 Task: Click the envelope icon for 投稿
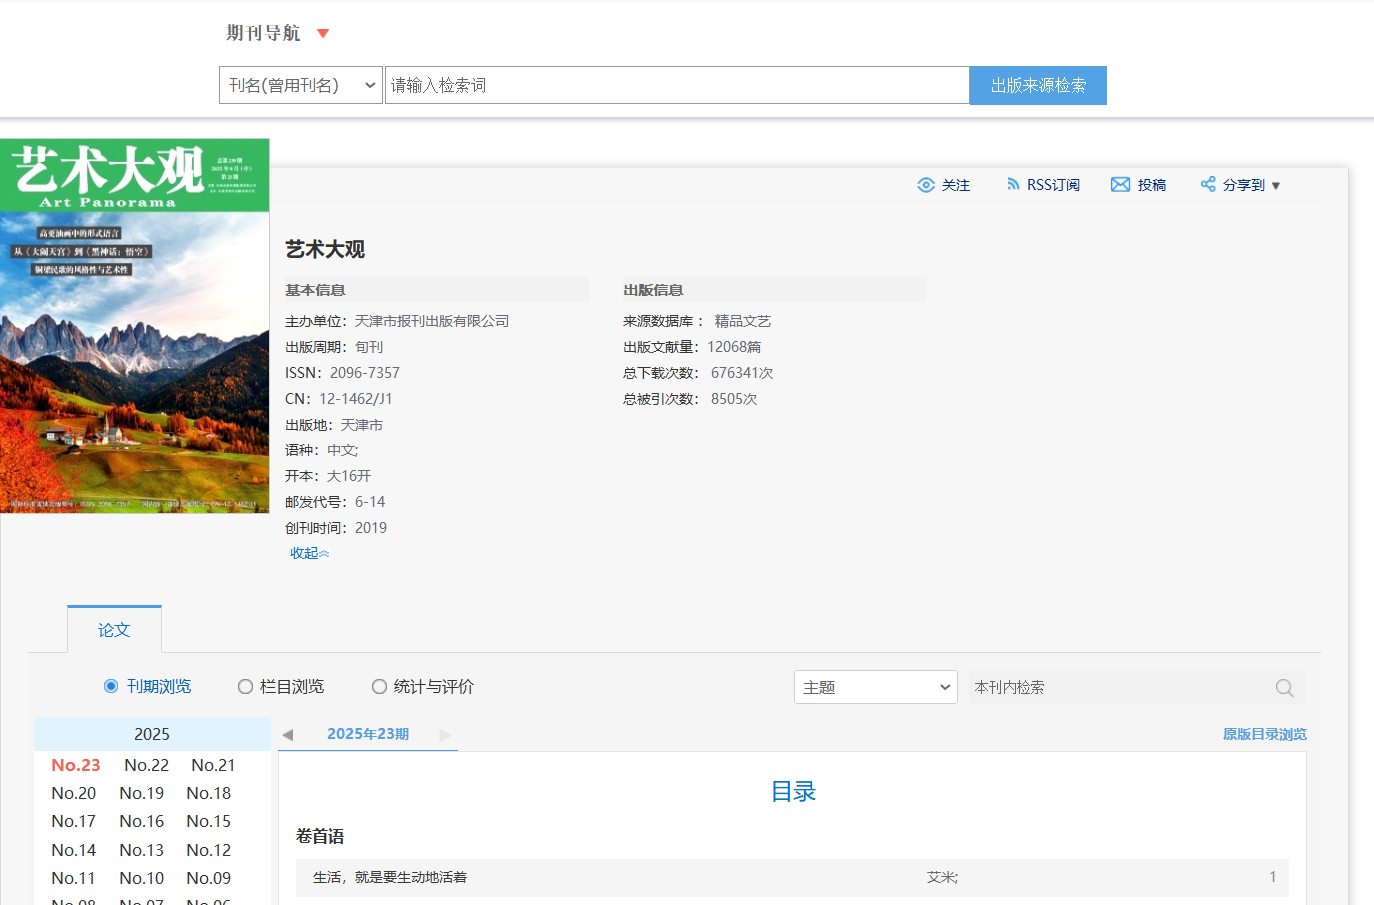click(1120, 185)
